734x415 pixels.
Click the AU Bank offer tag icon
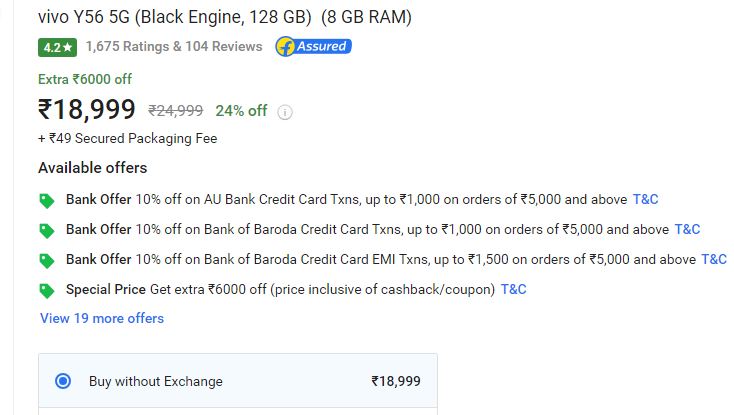(47, 201)
